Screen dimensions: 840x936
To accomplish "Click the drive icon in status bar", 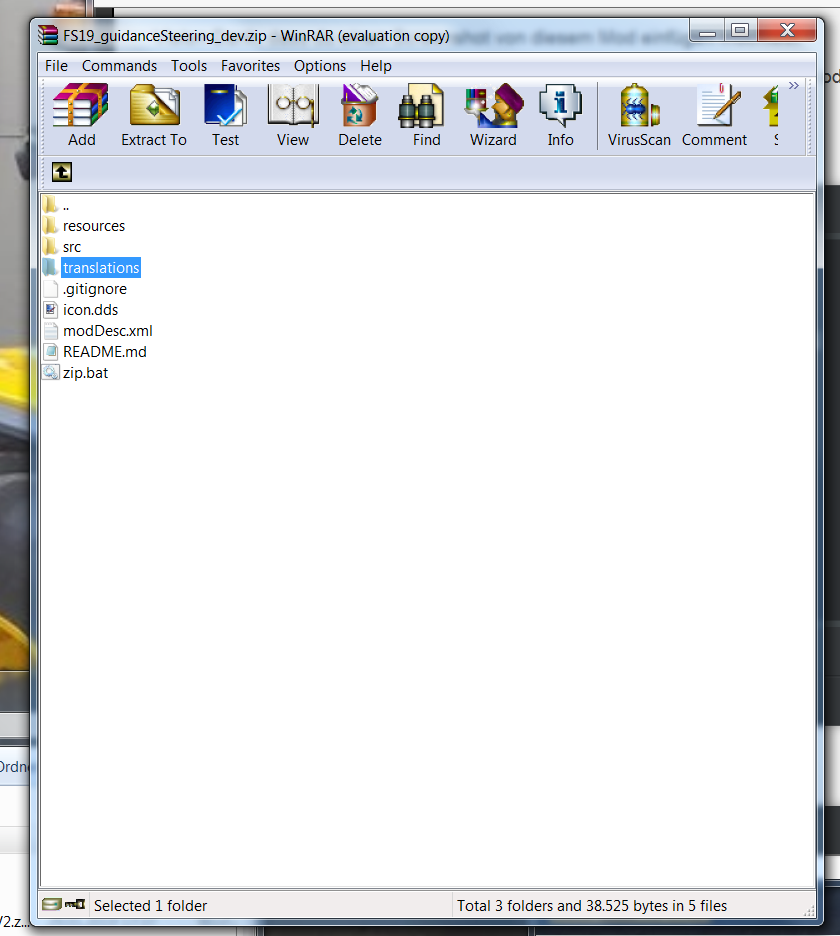I will 51,904.
